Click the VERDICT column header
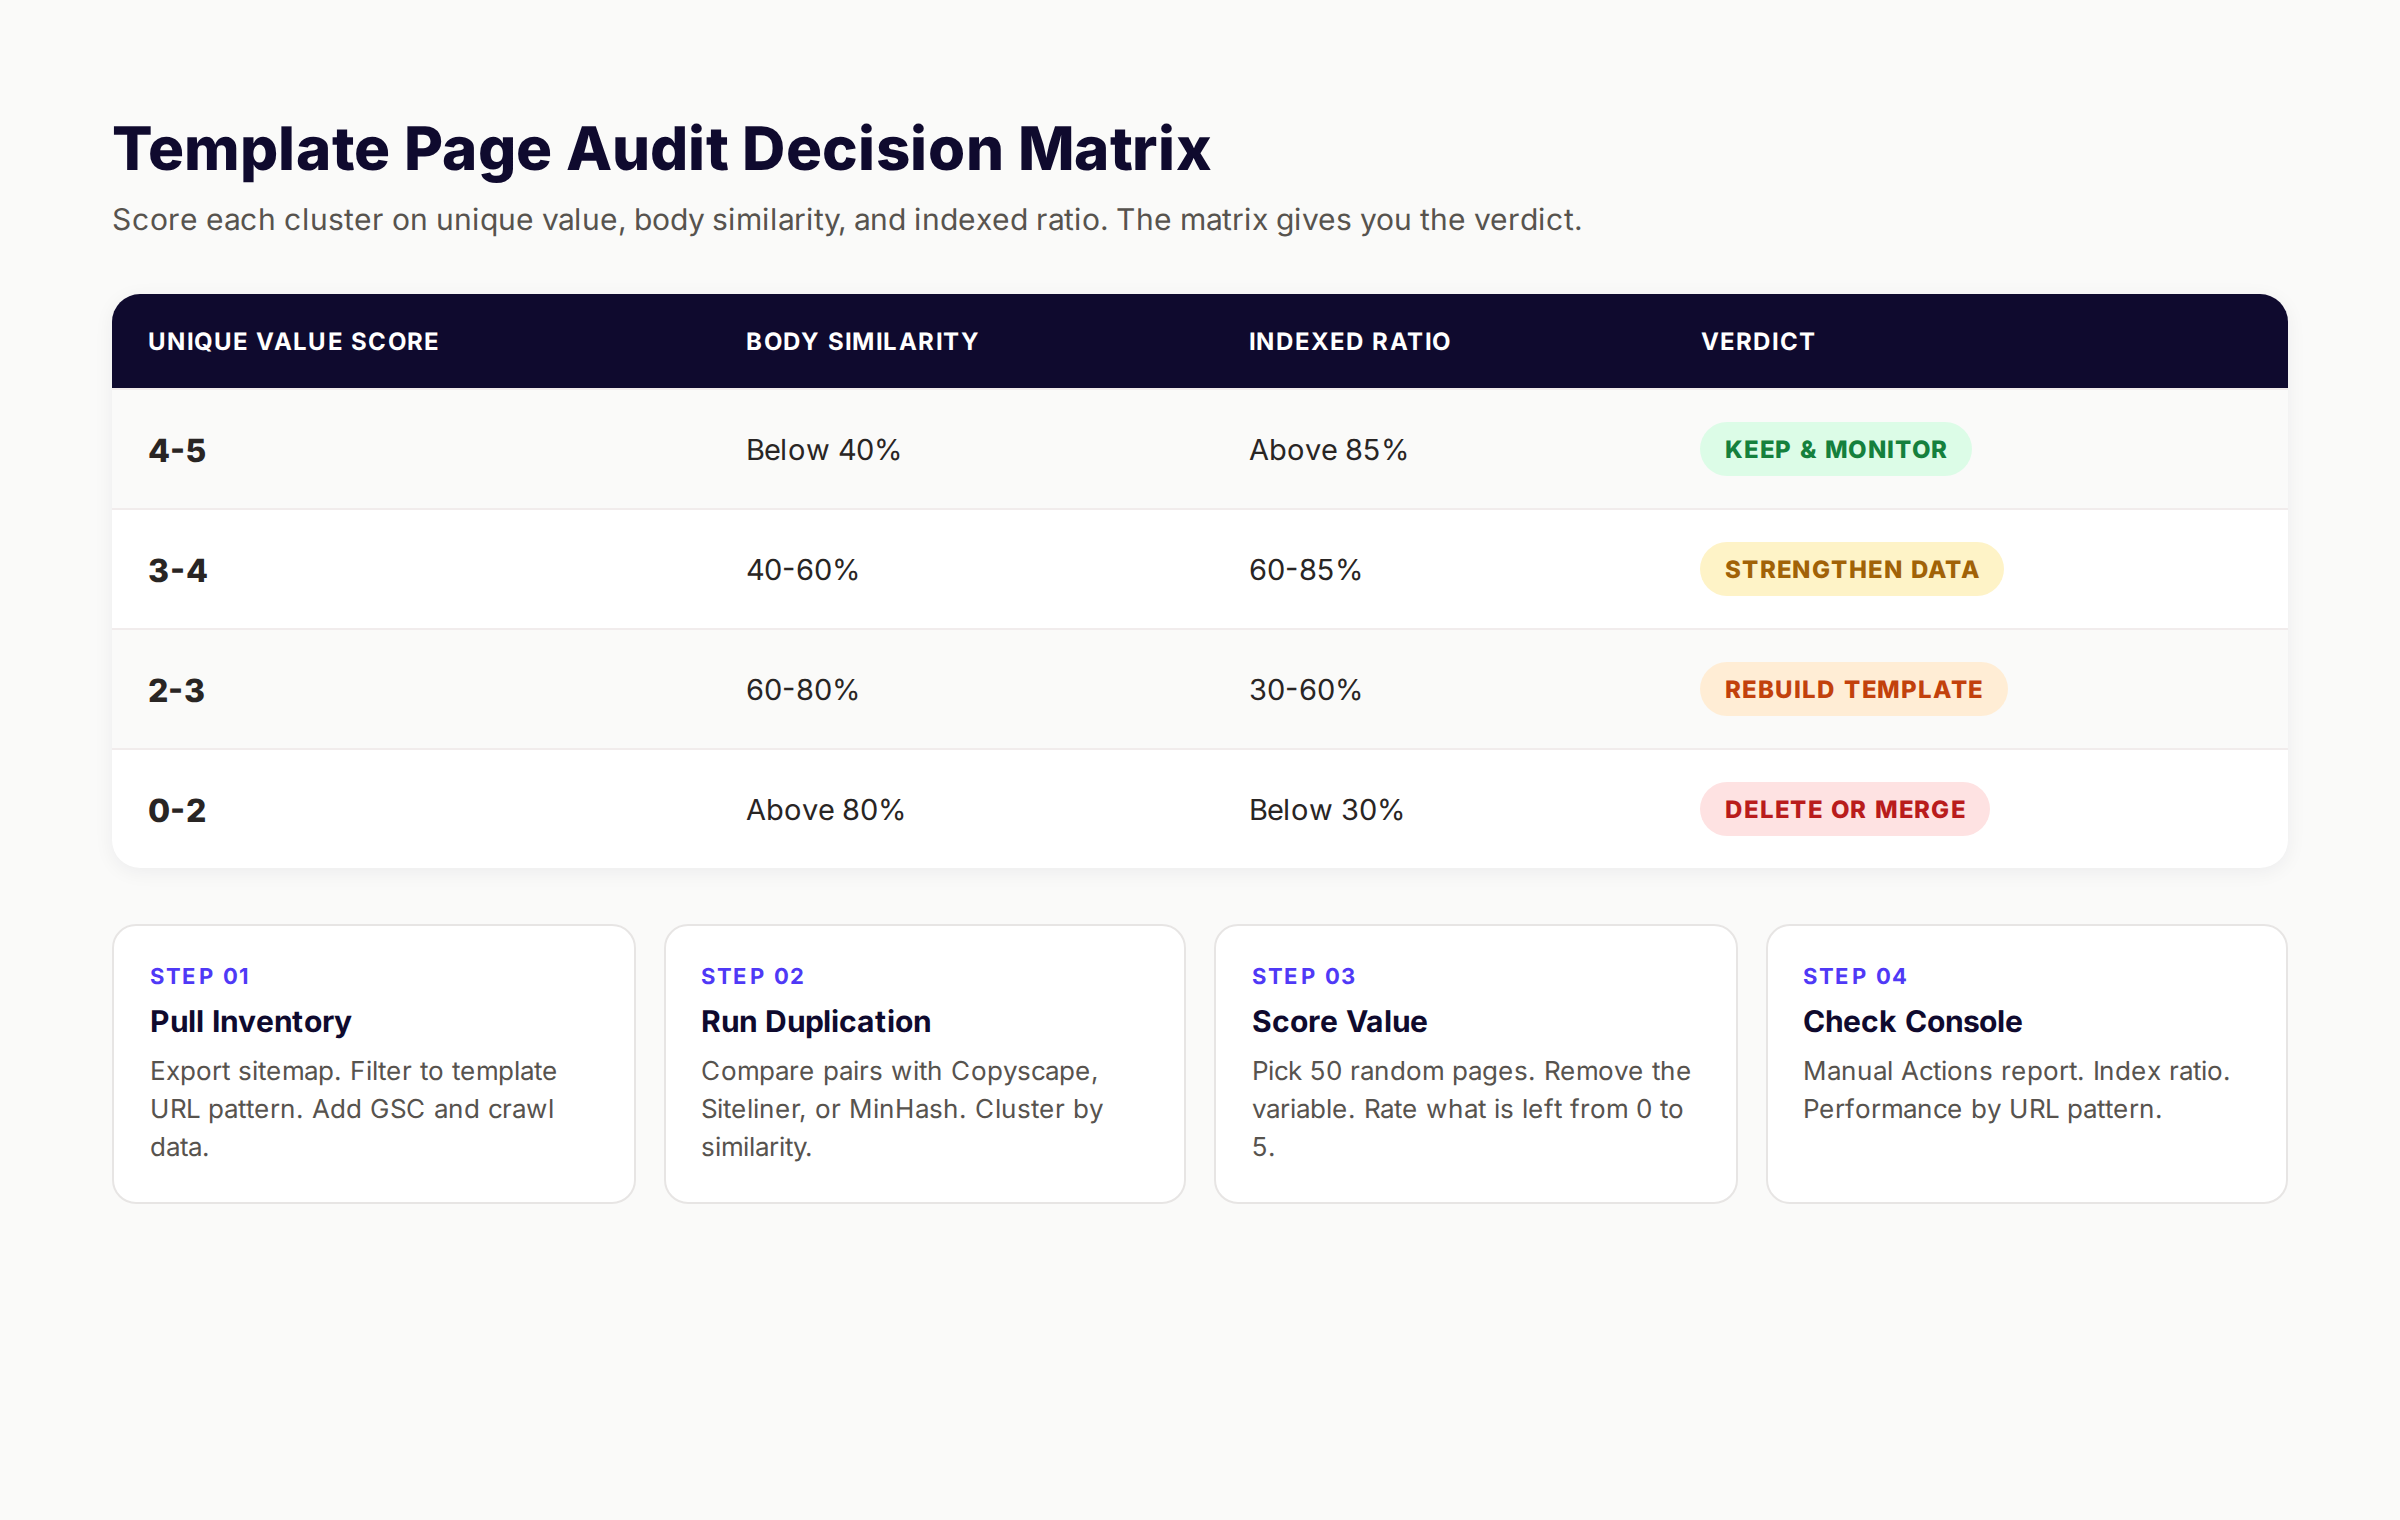2400x1520 pixels. (x=1757, y=342)
